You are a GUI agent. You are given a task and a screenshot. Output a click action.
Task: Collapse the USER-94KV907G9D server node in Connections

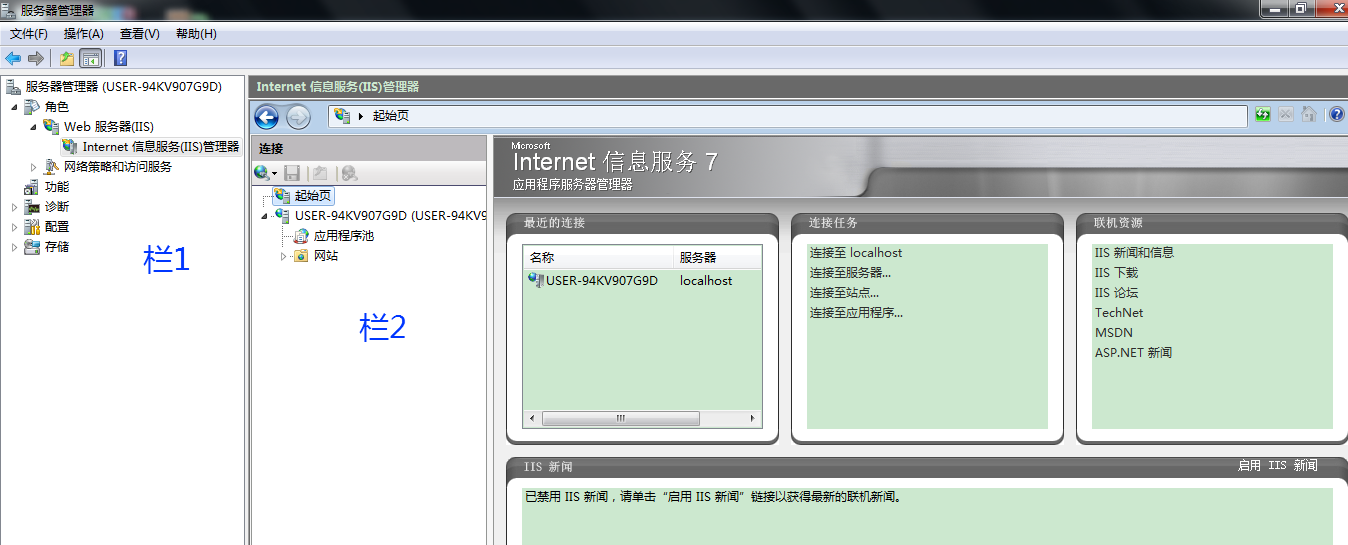[x=264, y=216]
